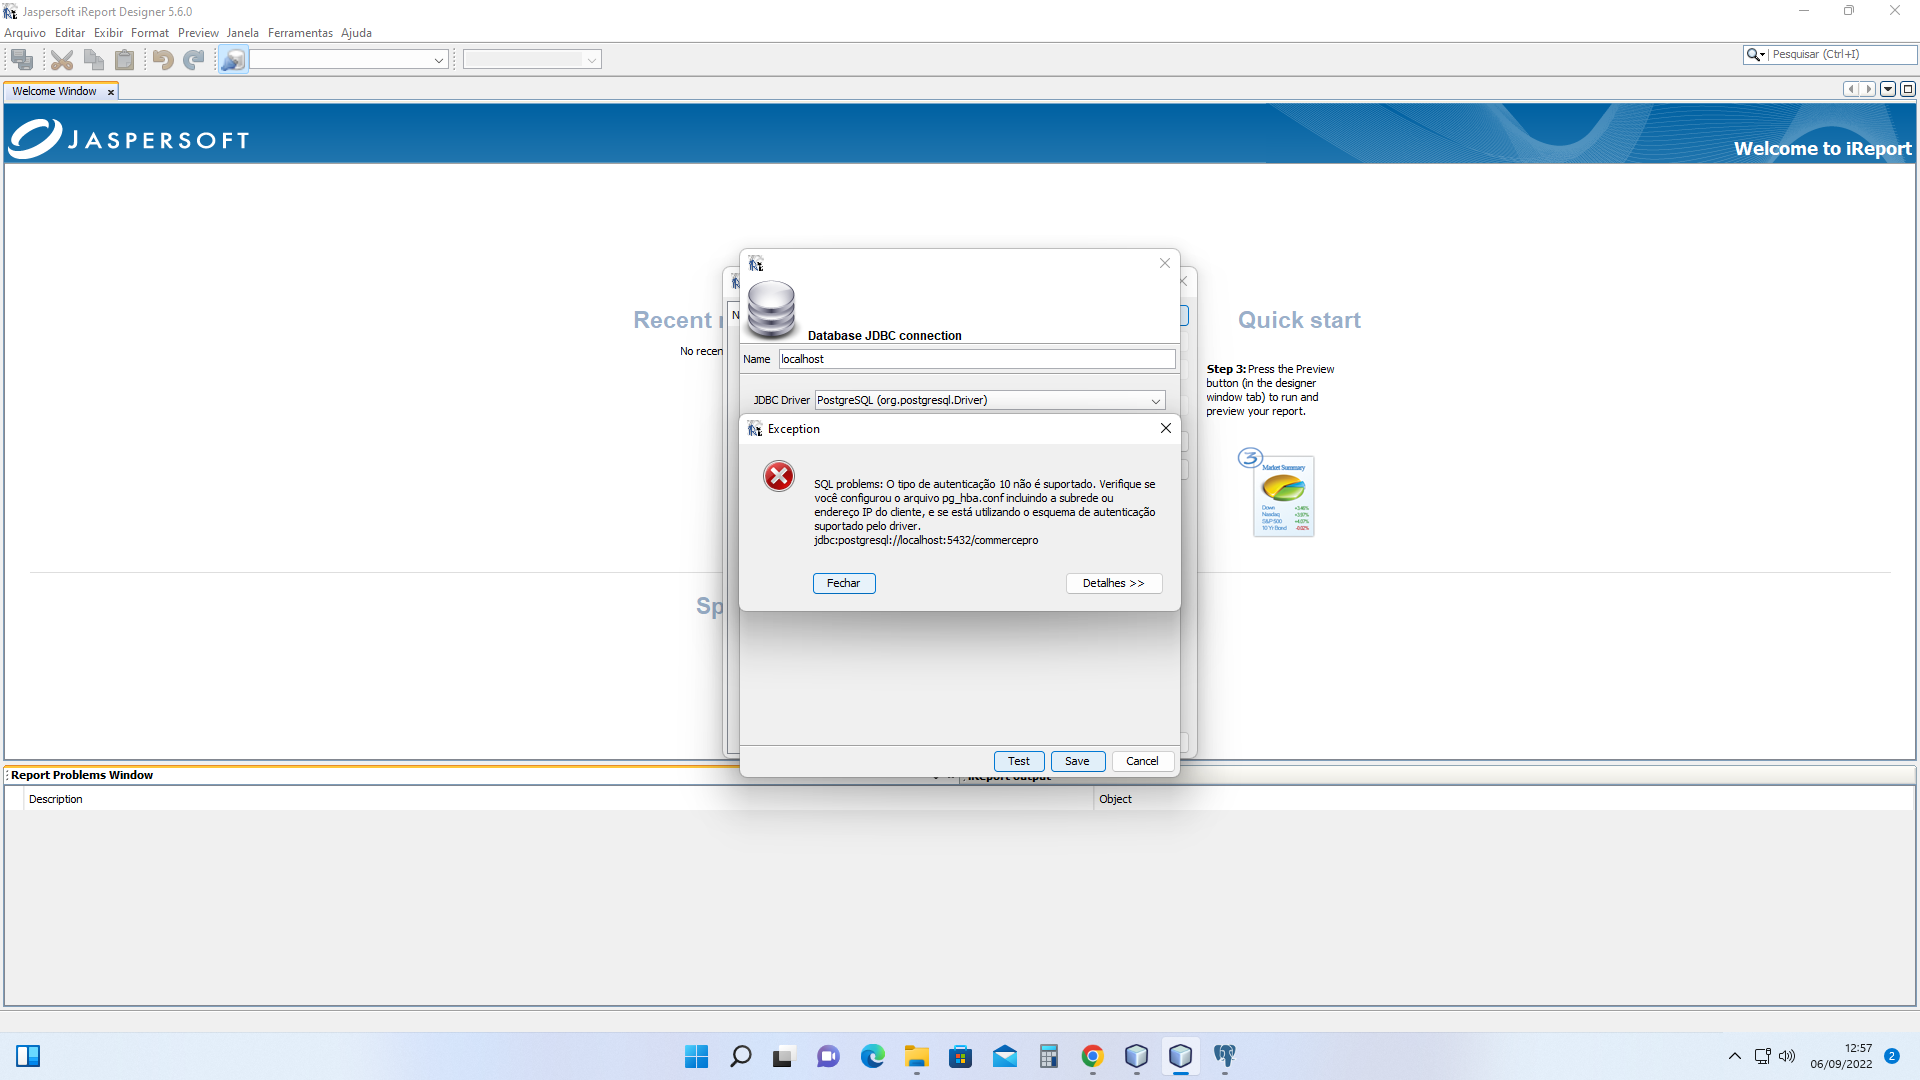Click the Redo arrow in toolbar
Image resolution: width=1920 pixels, height=1080 pixels.
click(194, 60)
